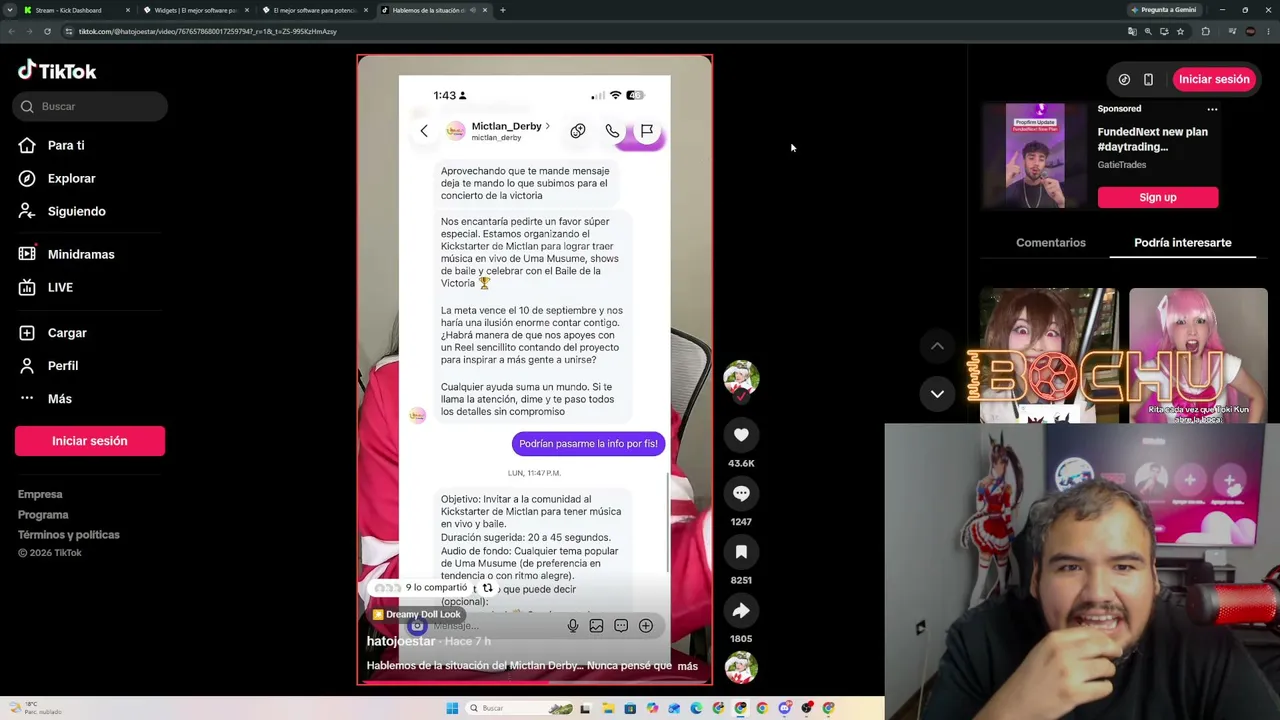The height and width of the screenshot is (720, 1280).
Task: Like the video with the heart icon
Action: (741, 435)
